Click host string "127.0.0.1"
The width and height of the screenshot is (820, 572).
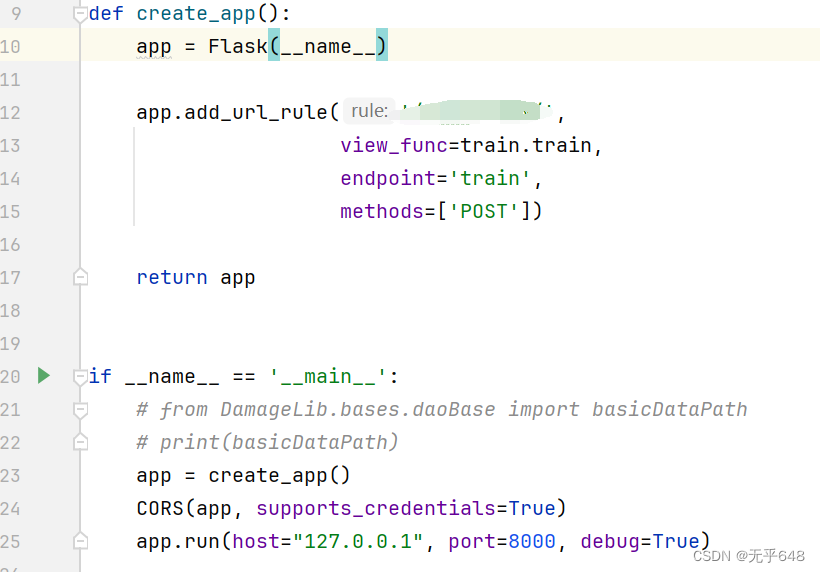tap(358, 541)
